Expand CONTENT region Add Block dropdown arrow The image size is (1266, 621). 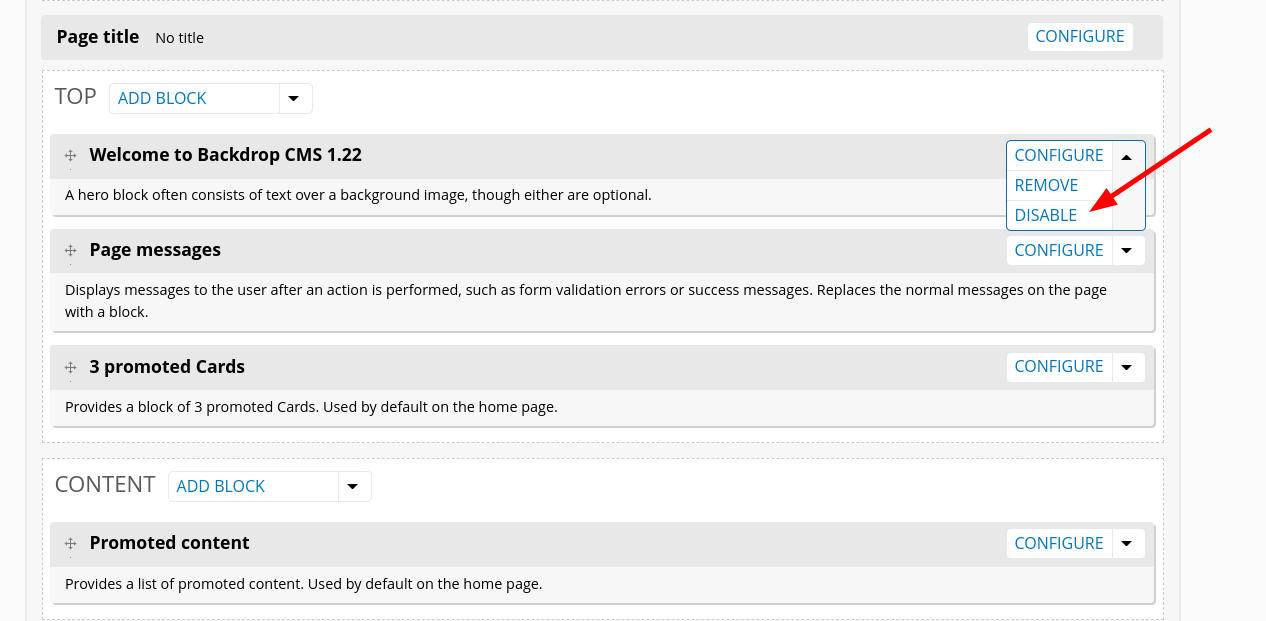pyautogui.click(x=353, y=486)
